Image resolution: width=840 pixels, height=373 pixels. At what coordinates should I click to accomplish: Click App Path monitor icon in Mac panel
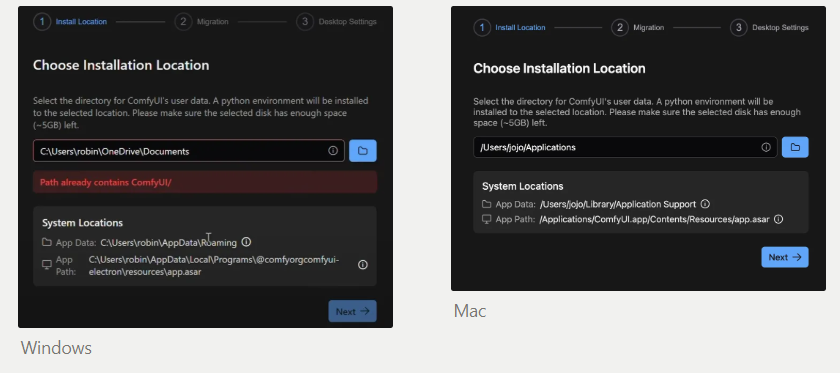click(486, 219)
